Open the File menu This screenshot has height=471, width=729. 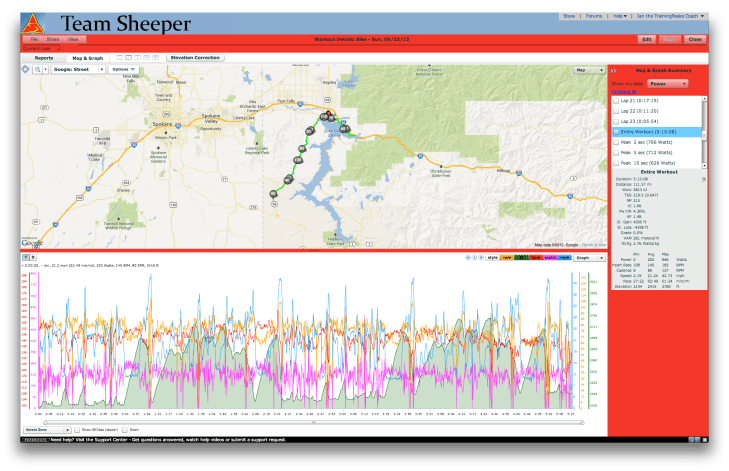[32, 38]
